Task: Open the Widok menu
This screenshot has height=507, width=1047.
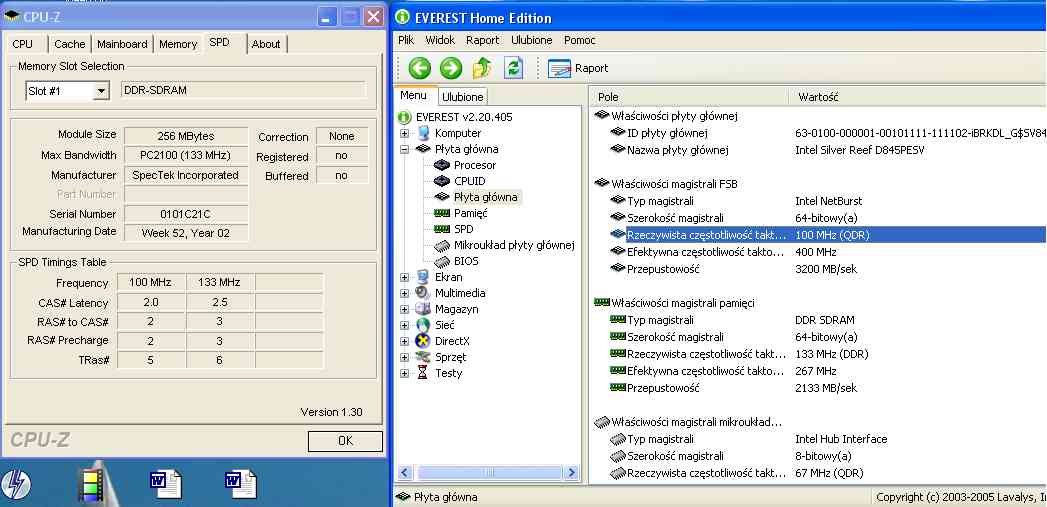Action: coord(440,40)
